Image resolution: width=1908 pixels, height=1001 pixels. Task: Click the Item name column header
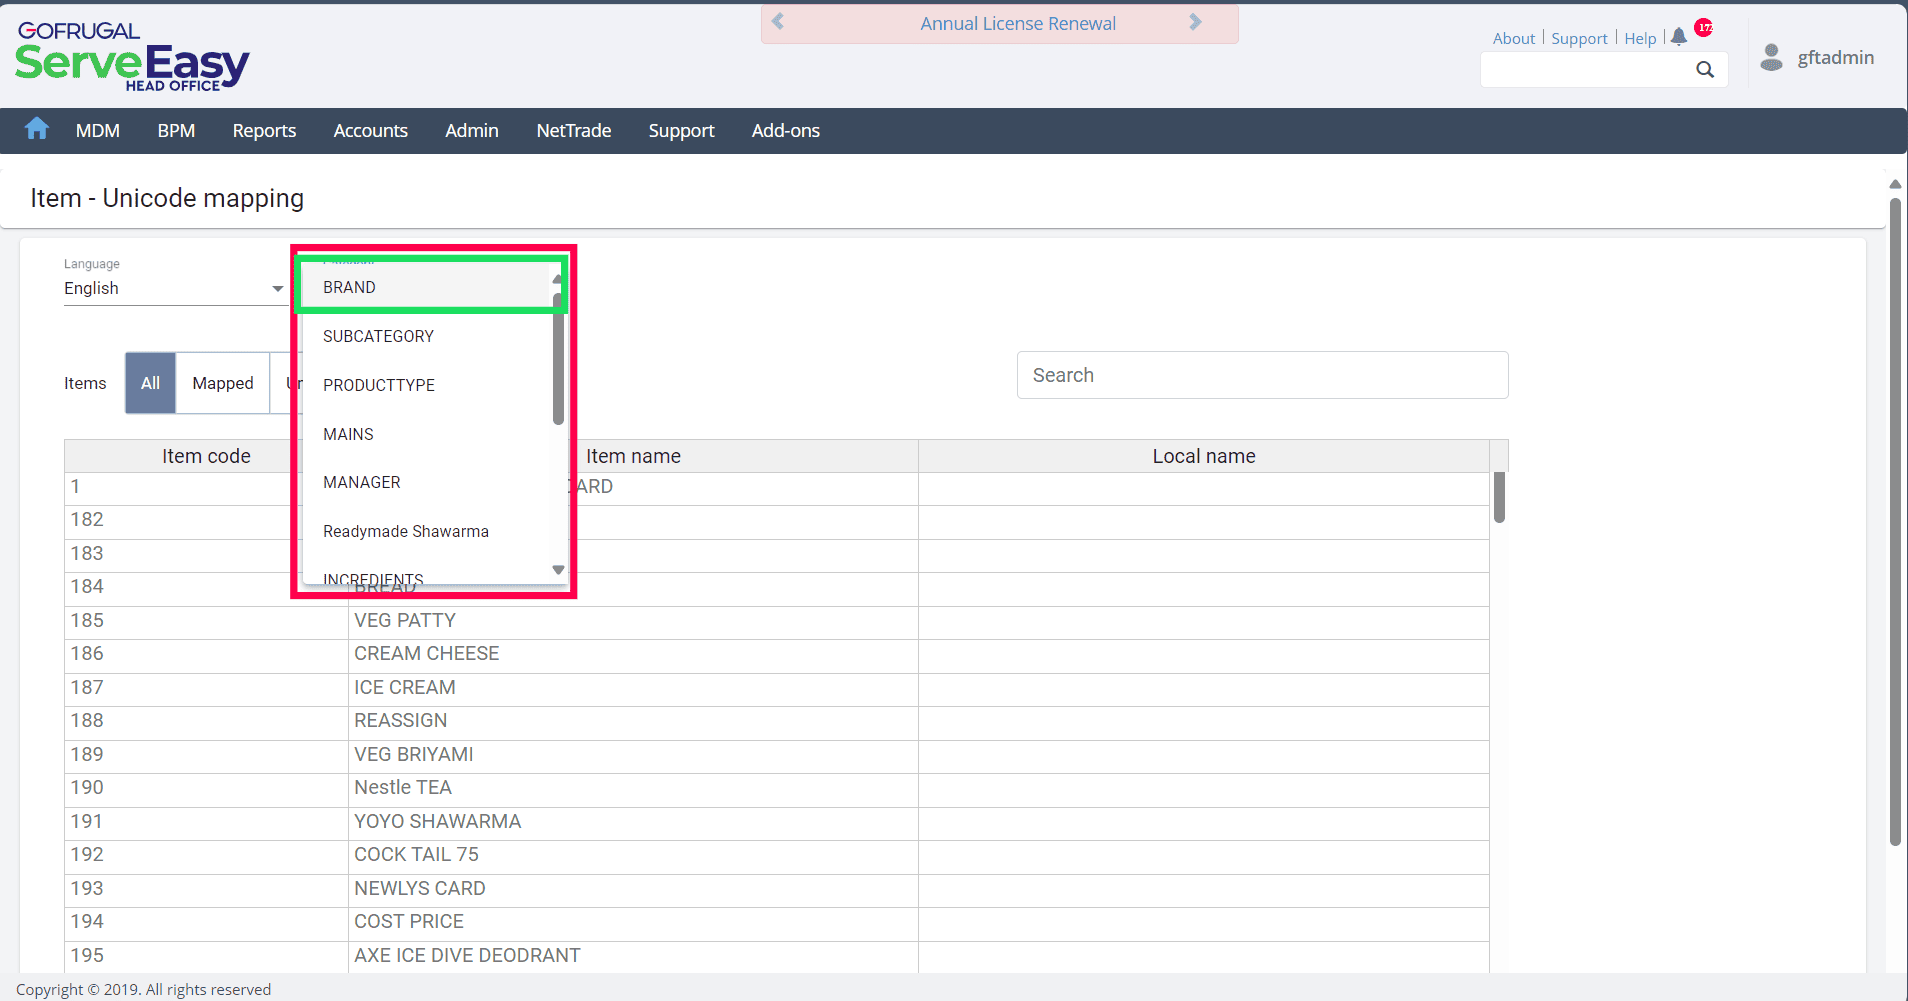click(633, 456)
